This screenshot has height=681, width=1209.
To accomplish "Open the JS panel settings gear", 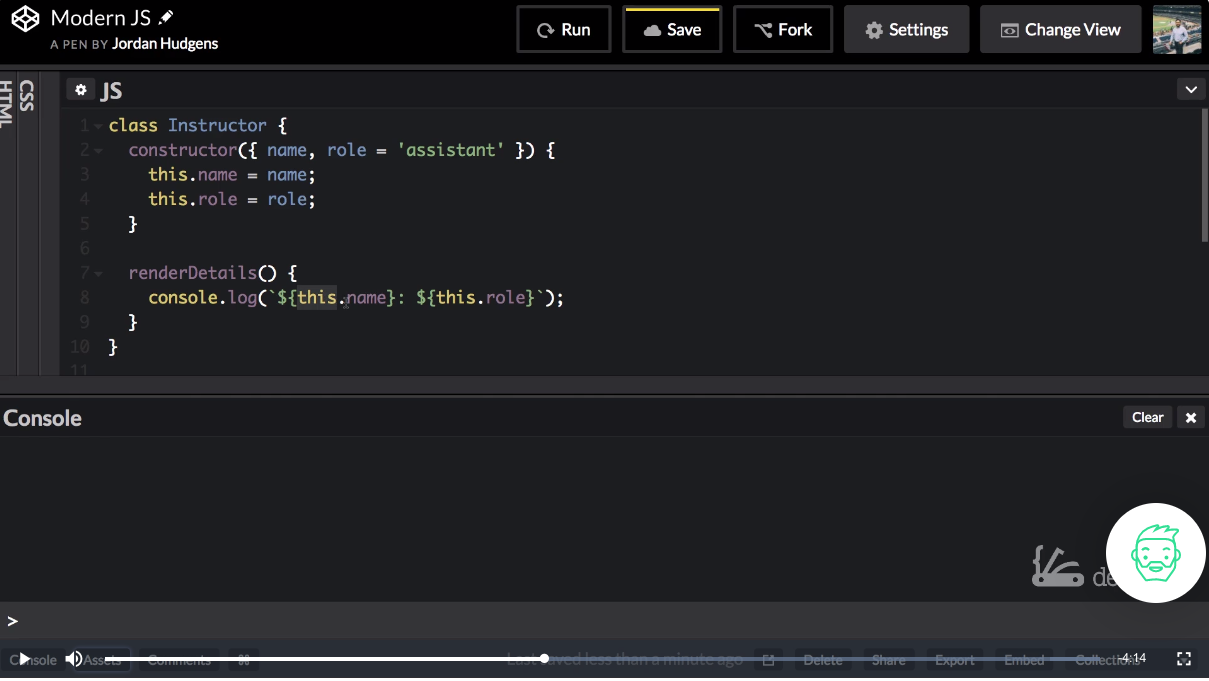I will (x=80, y=89).
